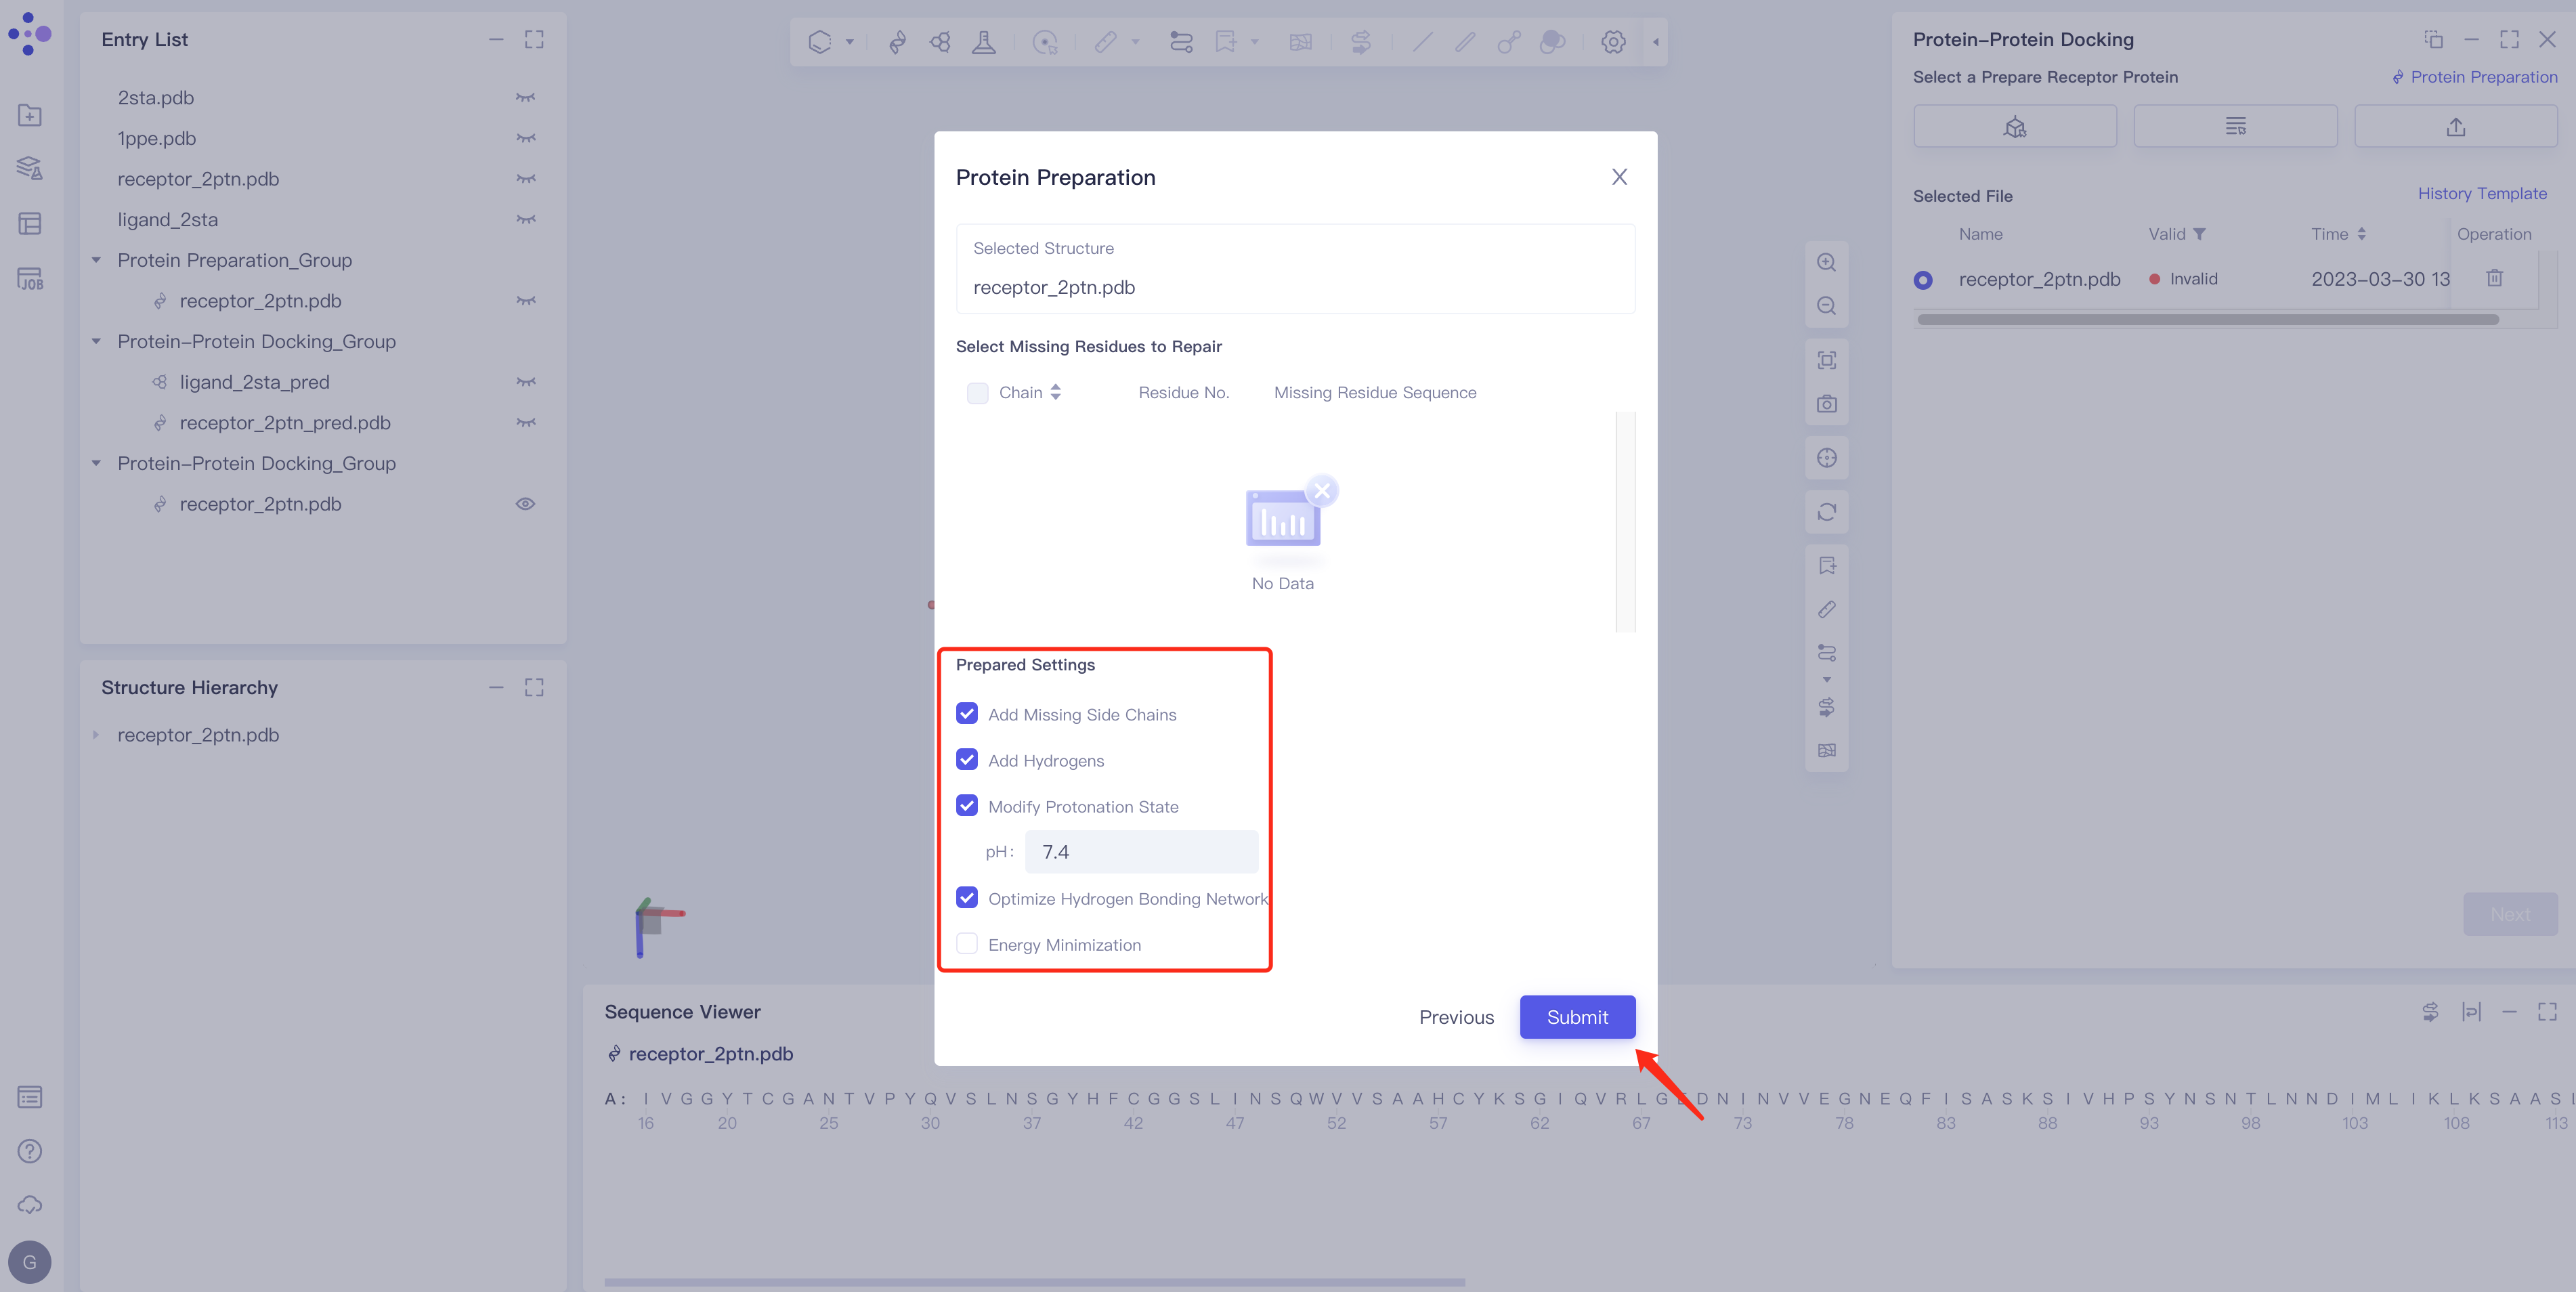
Task: Open the help question mark icon
Action: point(30,1151)
